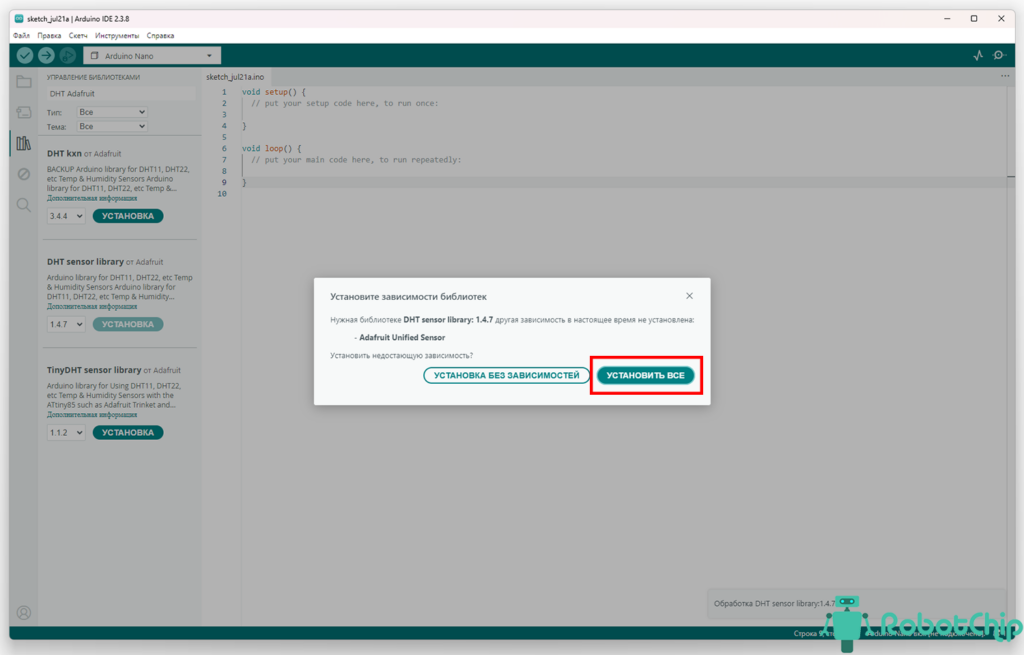Click the DHT Adafruit library search field
This screenshot has width=1024, height=655.
click(x=121, y=93)
